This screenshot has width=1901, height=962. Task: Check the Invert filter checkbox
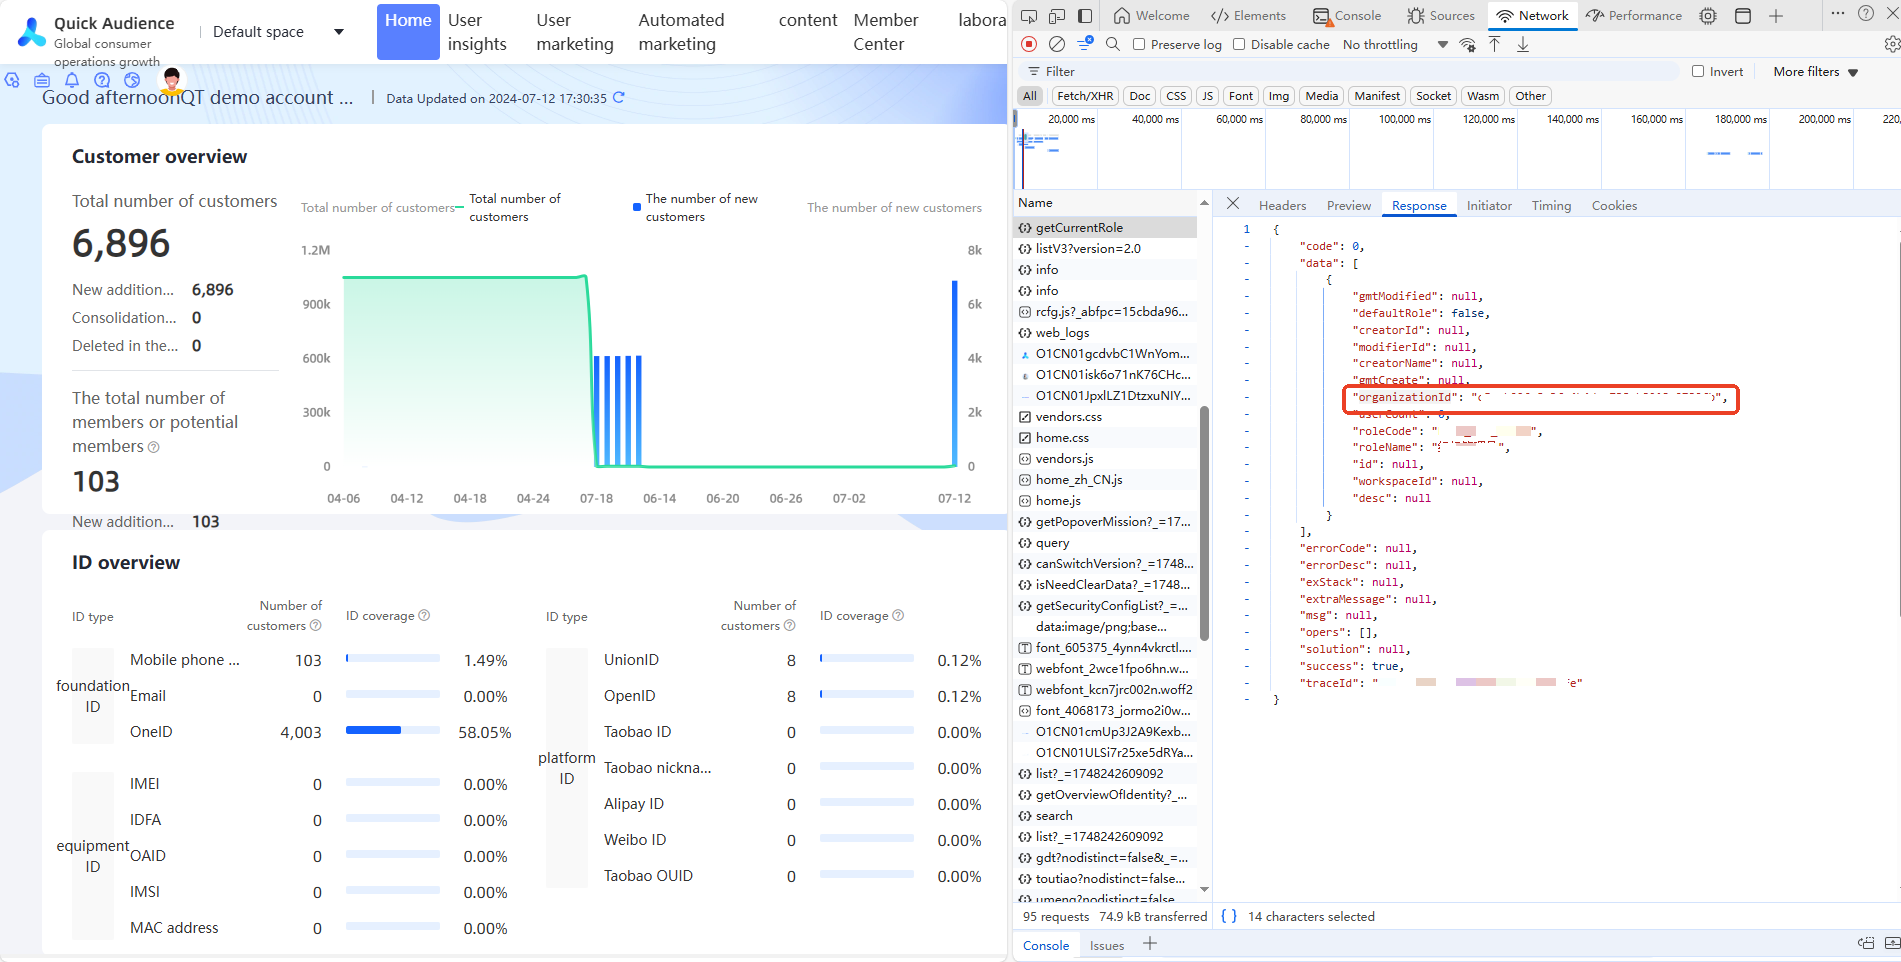click(1698, 71)
